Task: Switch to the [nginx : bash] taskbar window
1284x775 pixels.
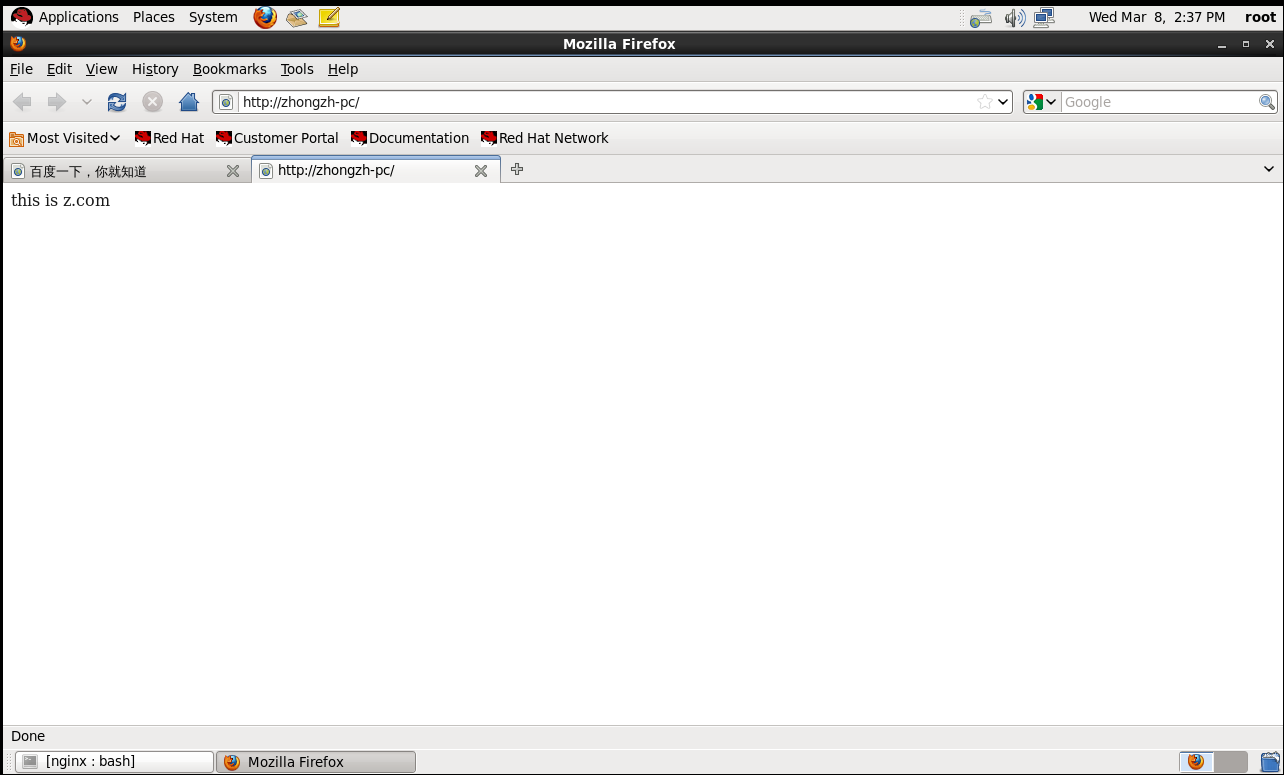Action: click(x=115, y=762)
